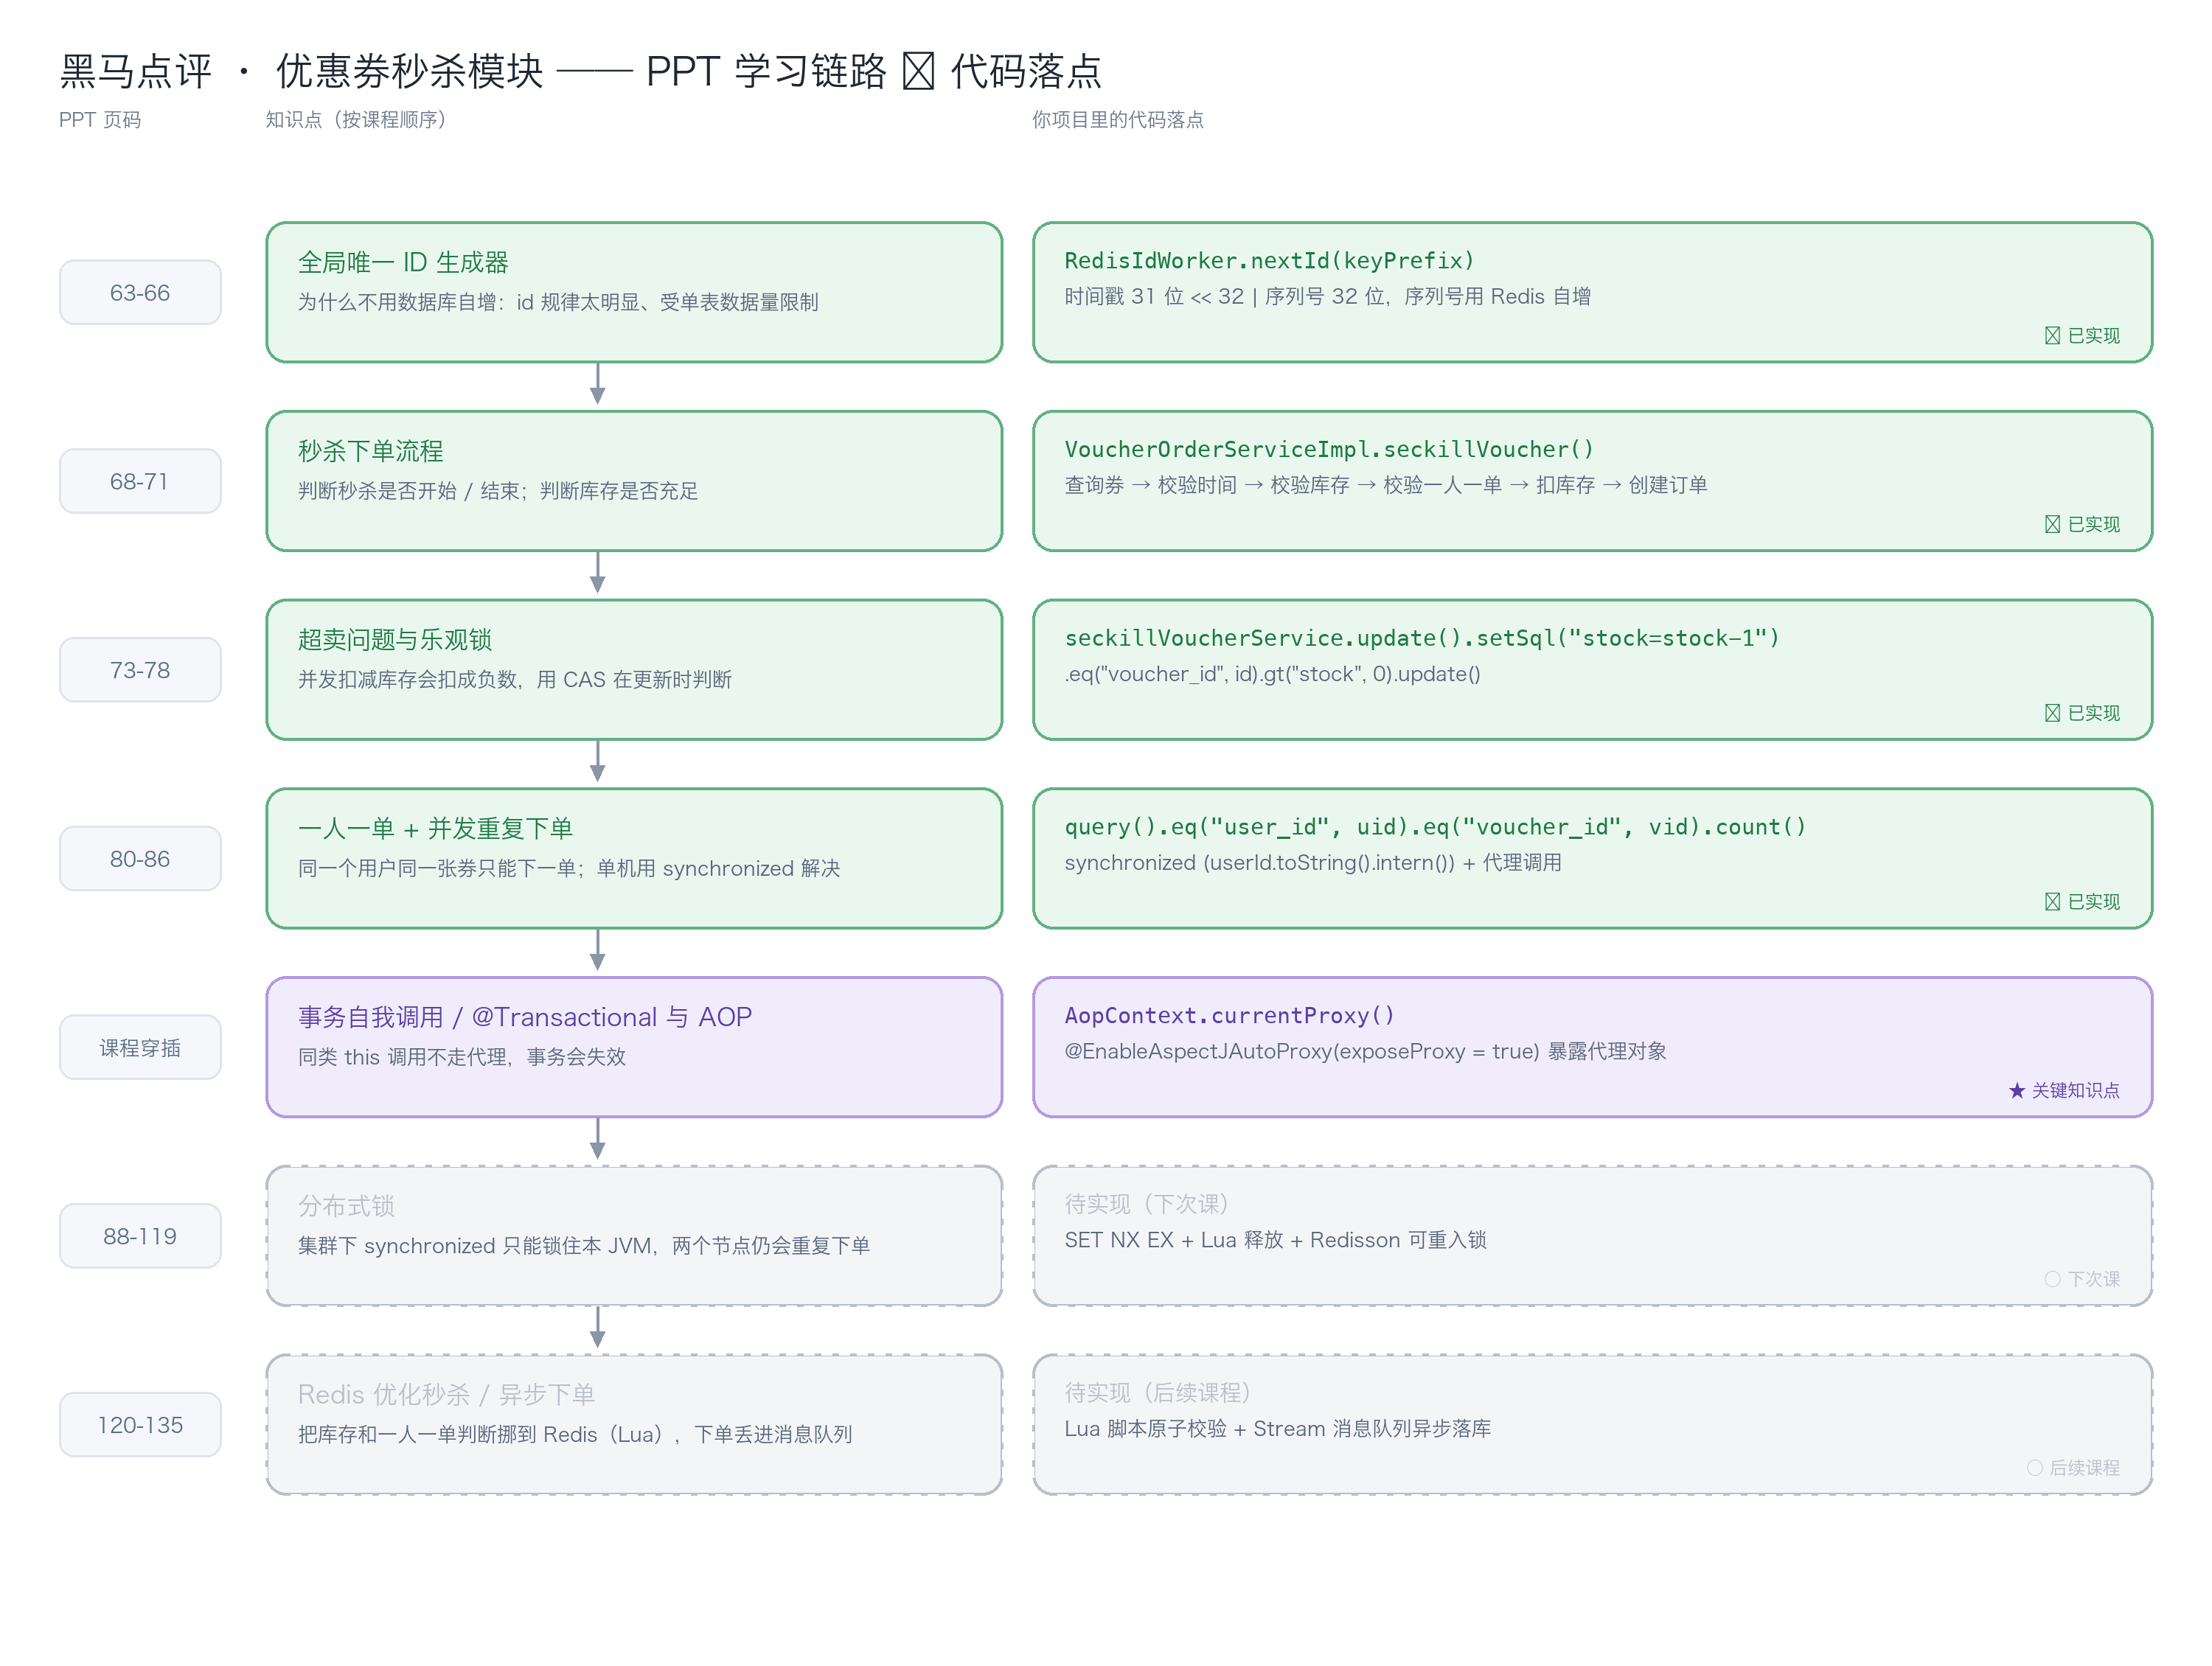Select the 一人一单 + 并发重复下单 title

(435, 828)
